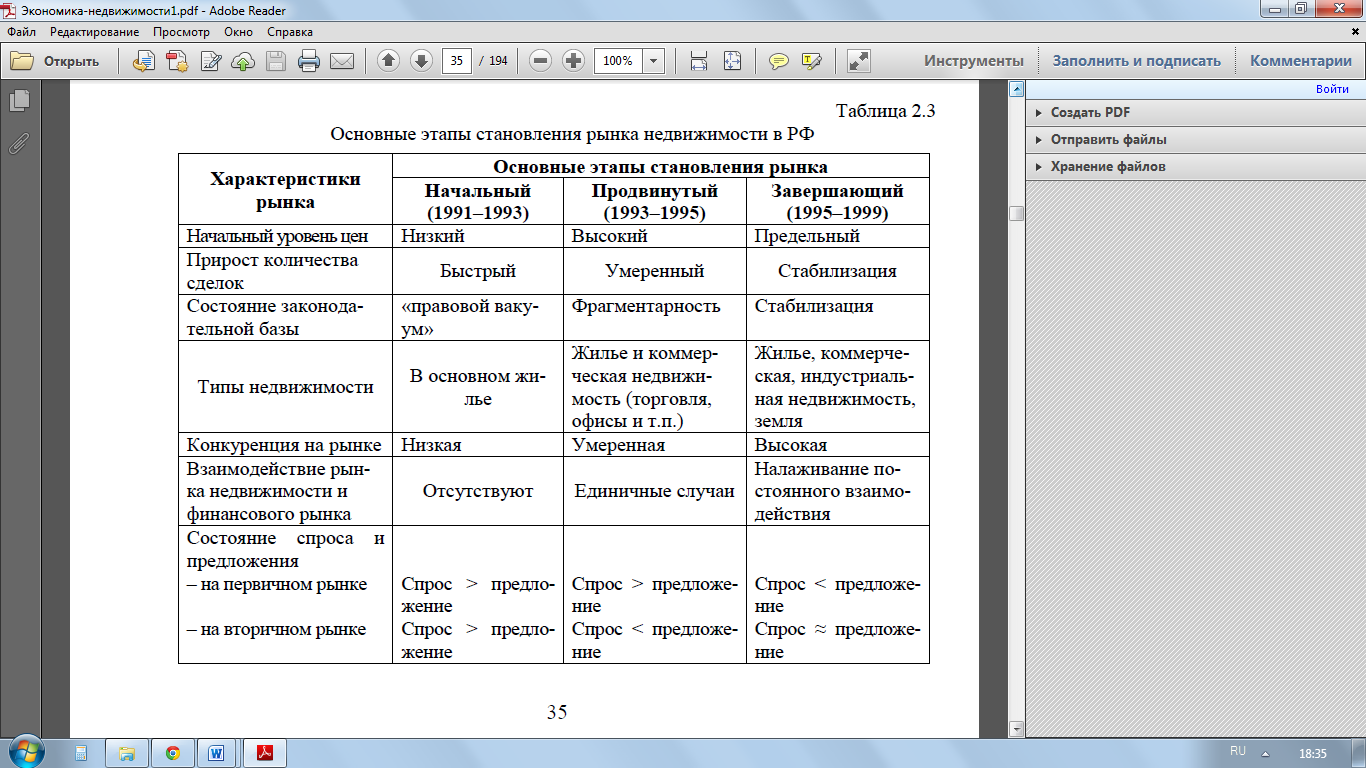Go to the next page arrow

421,61
